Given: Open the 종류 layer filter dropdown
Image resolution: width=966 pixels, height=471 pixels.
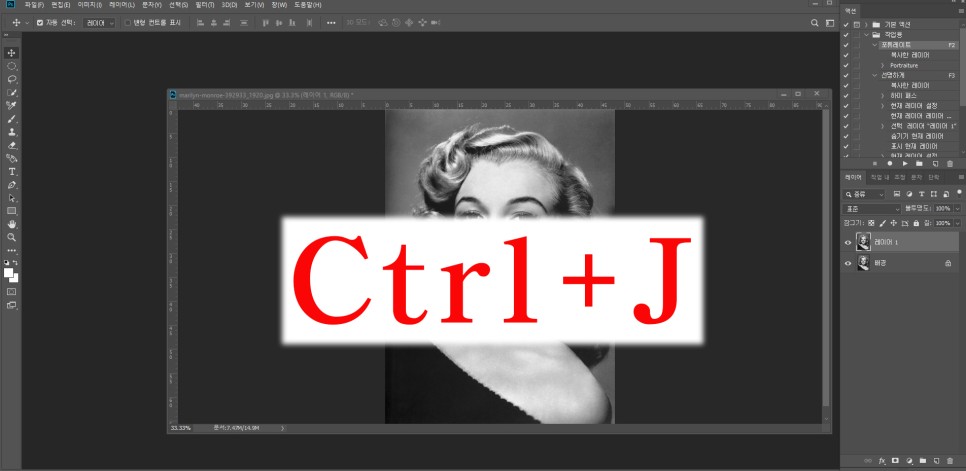Looking at the screenshot, I should point(864,194).
